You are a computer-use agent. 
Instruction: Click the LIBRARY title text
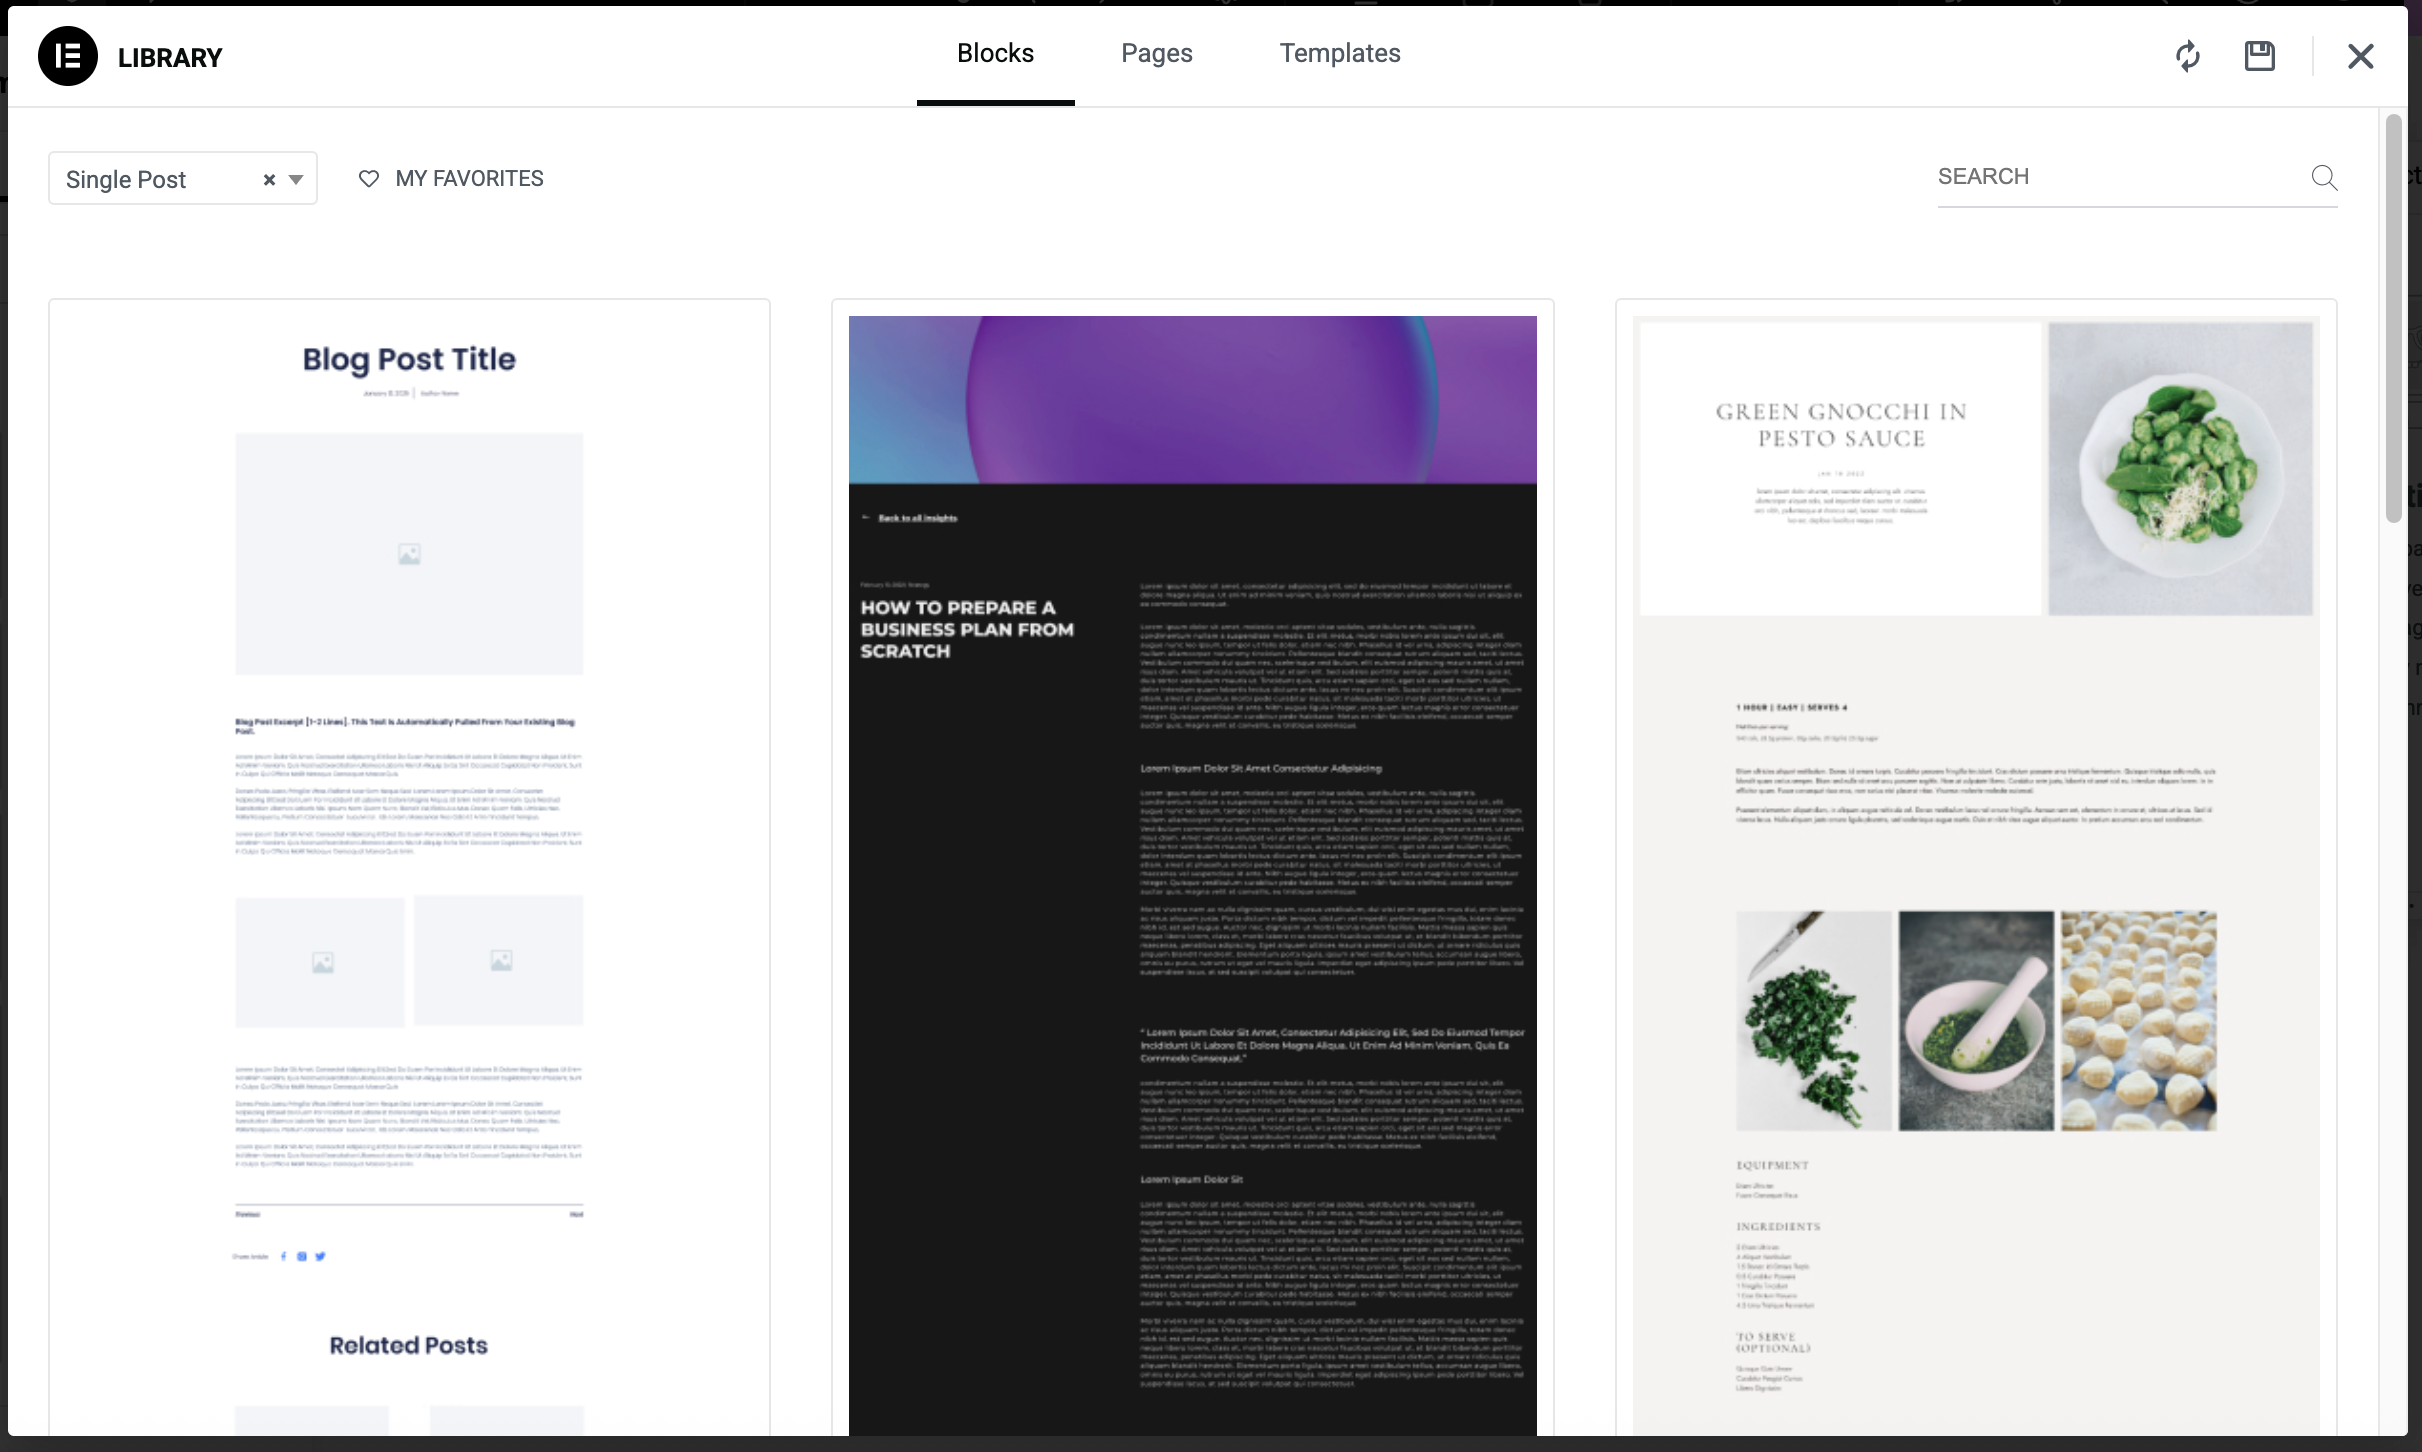(170, 58)
